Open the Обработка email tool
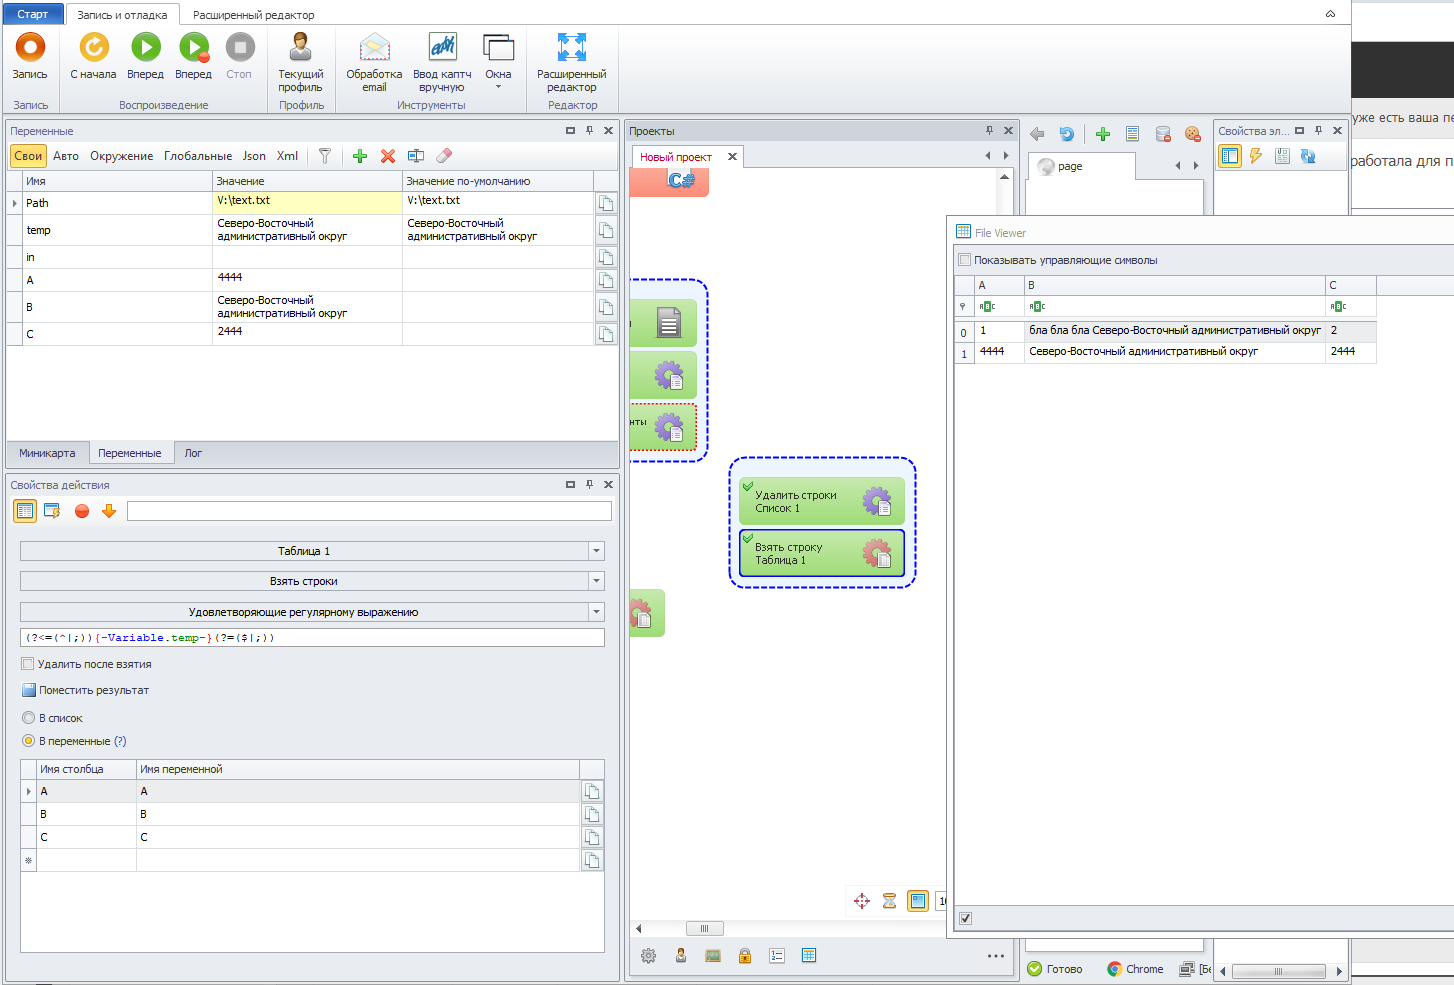The width and height of the screenshot is (1454, 985). pos(374,62)
